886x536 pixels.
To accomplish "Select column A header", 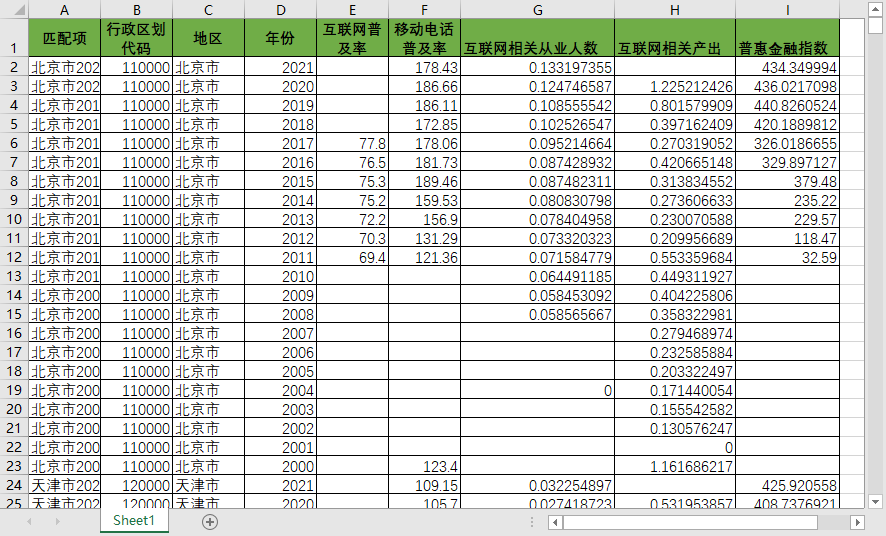I will 64,10.
